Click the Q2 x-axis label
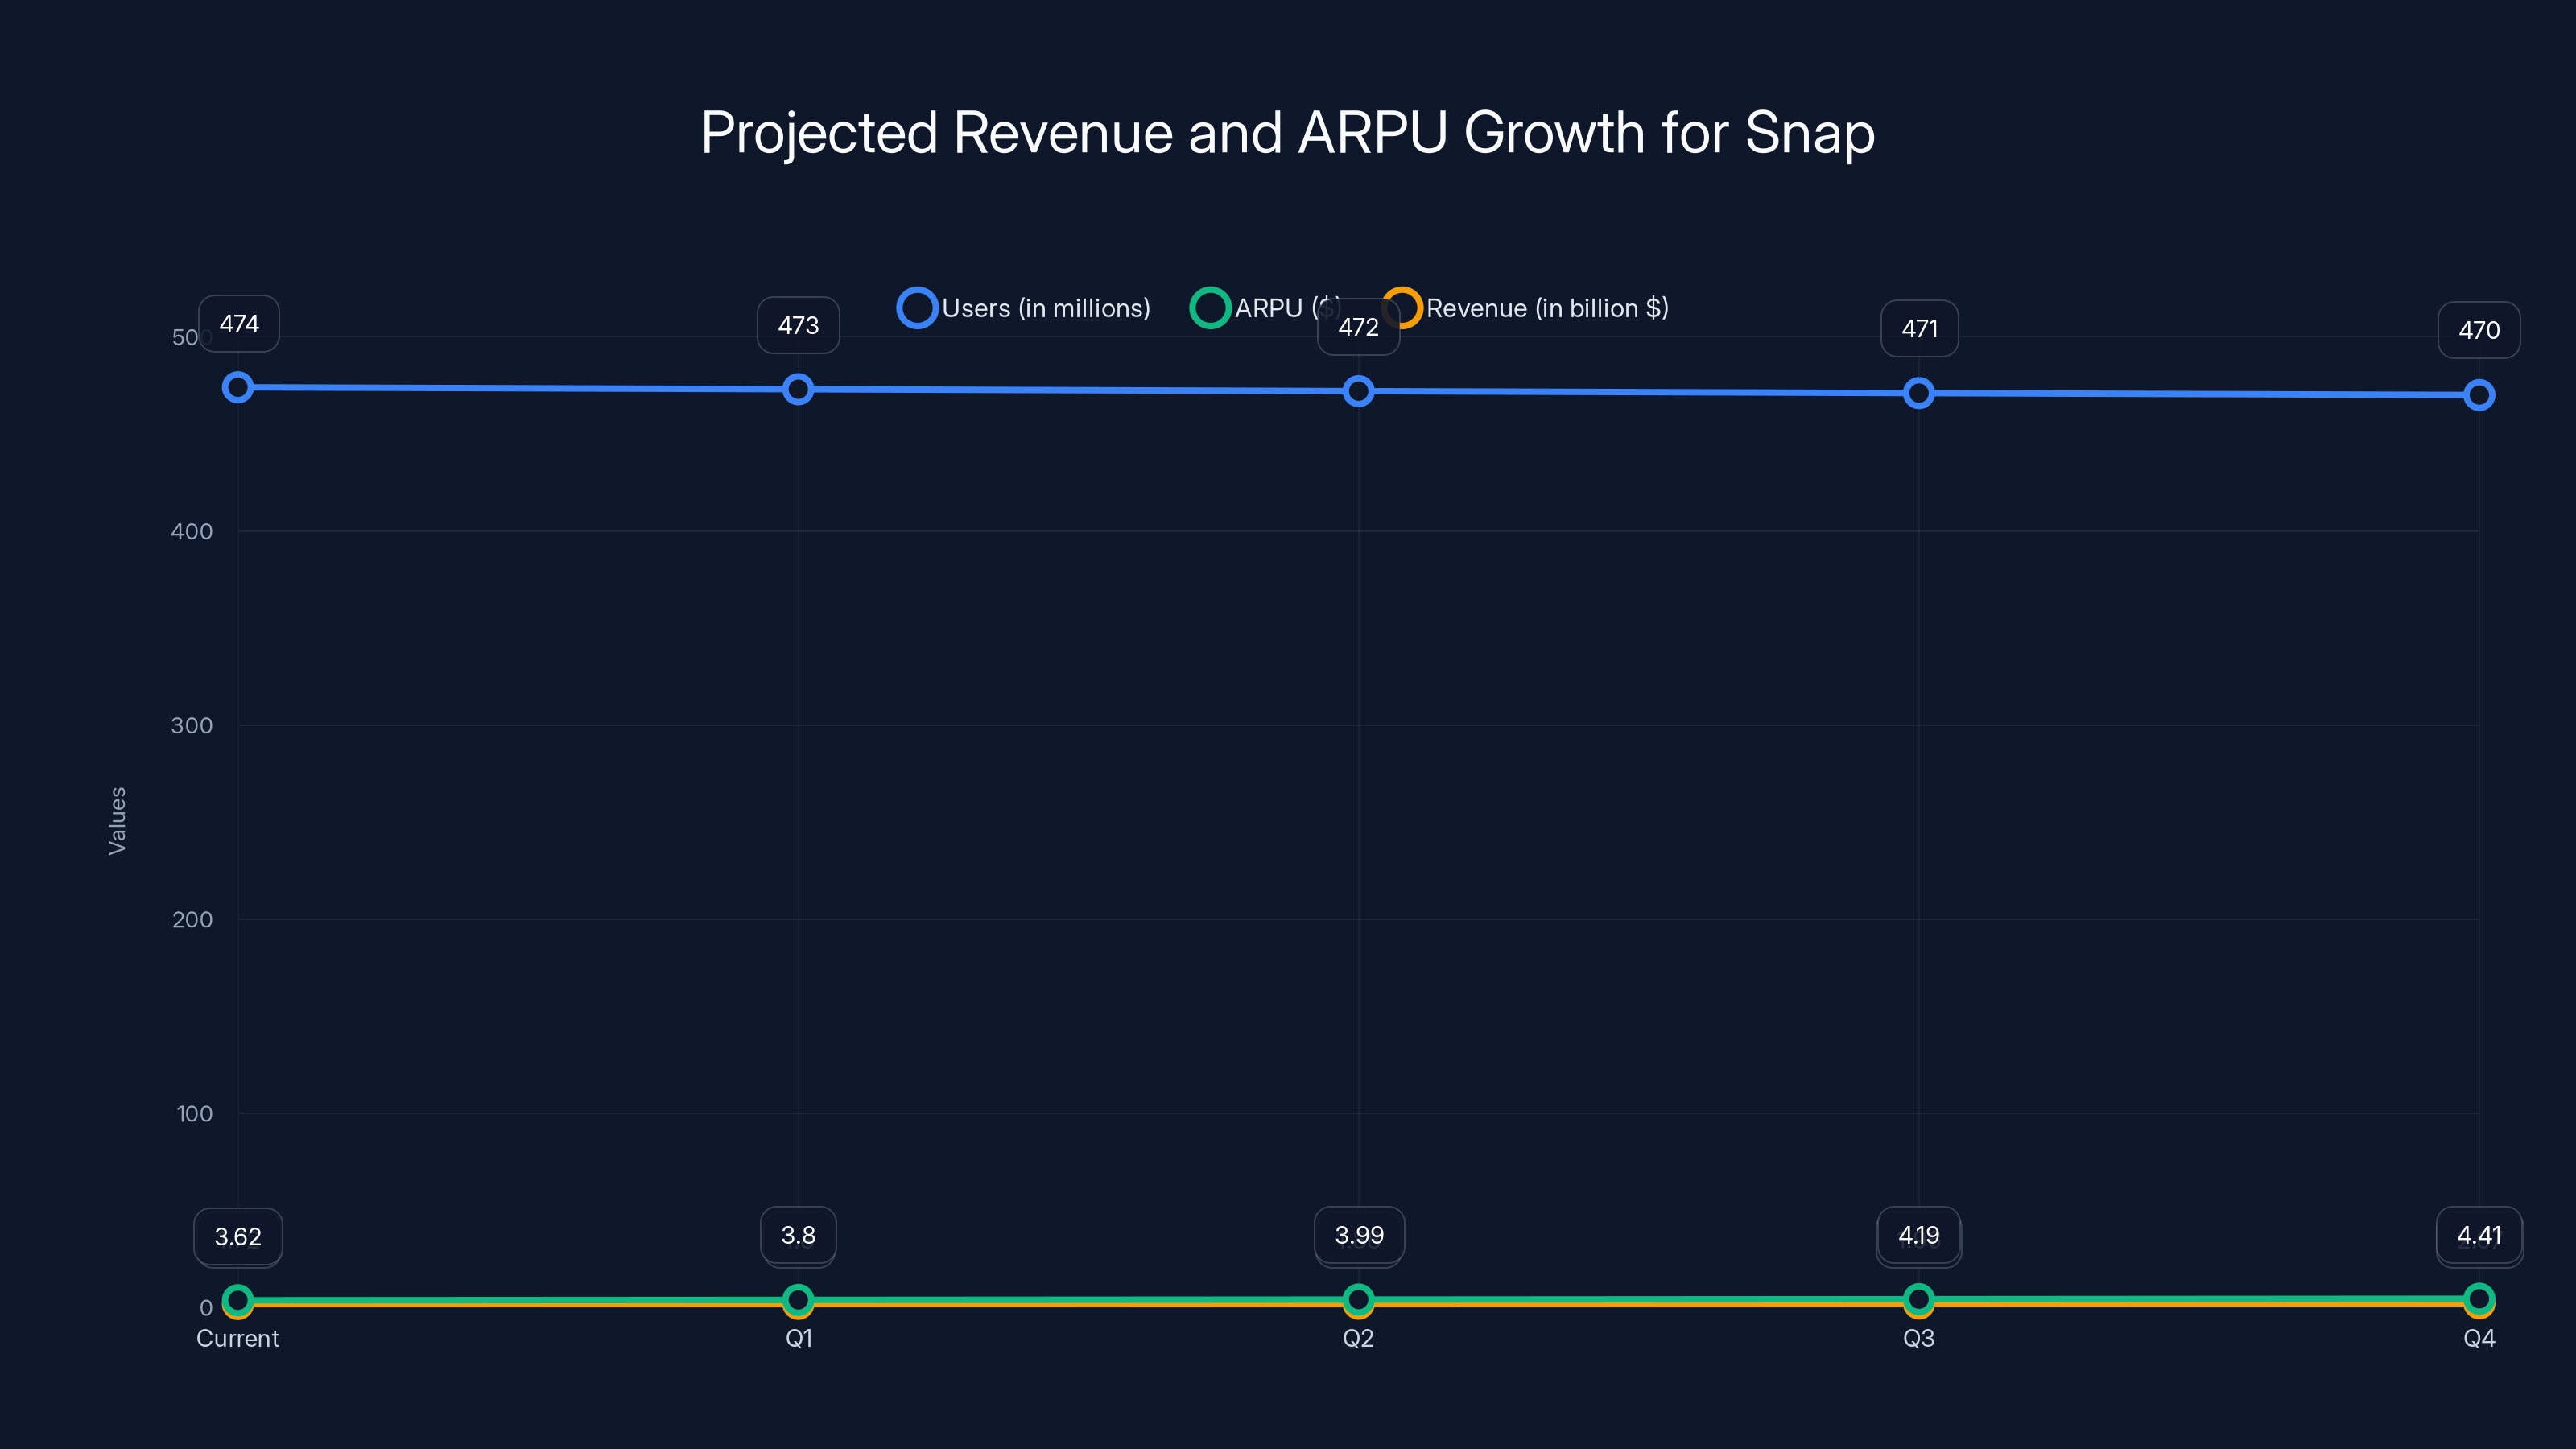This screenshot has height=1449, width=2576. [1358, 1338]
